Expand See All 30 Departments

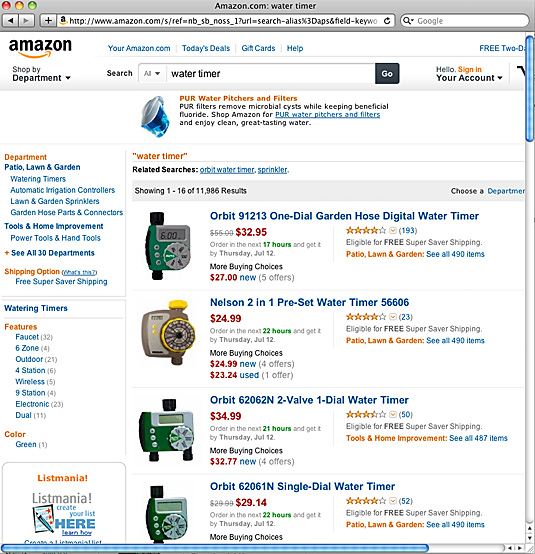pyautogui.click(x=49, y=253)
